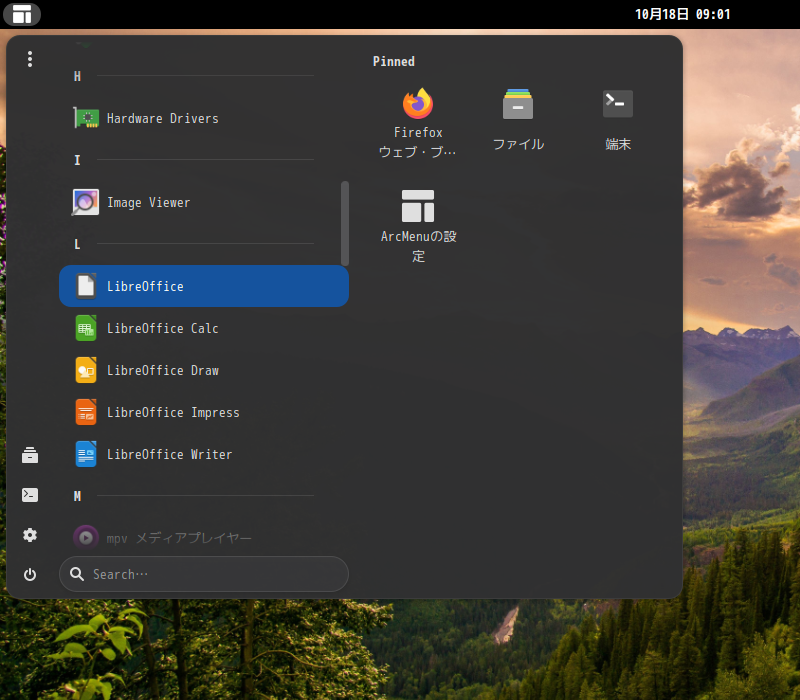Open the three-dot menu above the sidebar
The height and width of the screenshot is (700, 800).
[30, 59]
